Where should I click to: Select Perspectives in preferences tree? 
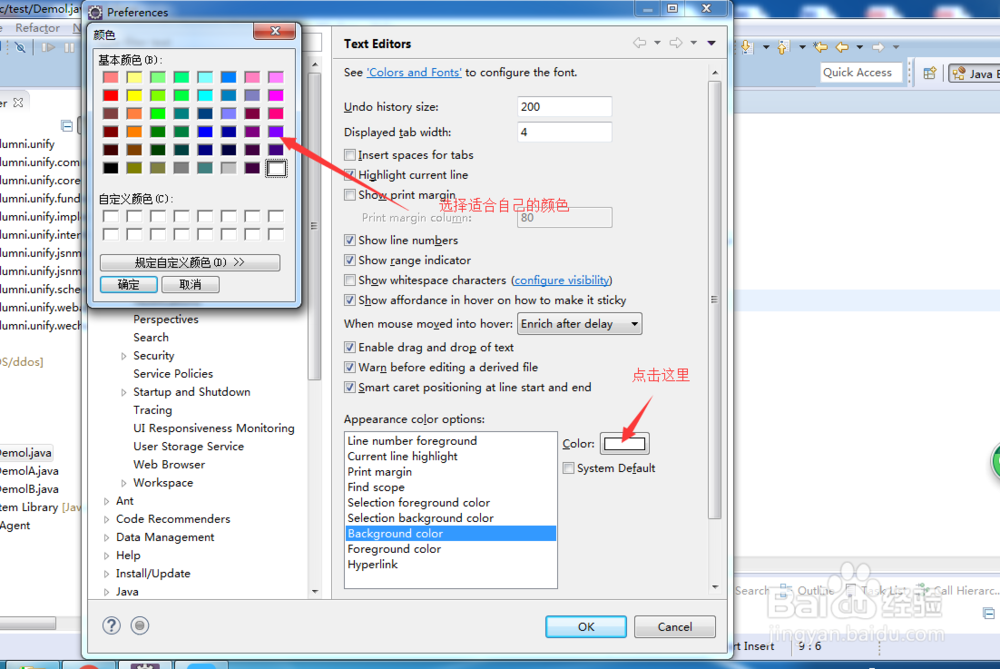click(x=166, y=320)
